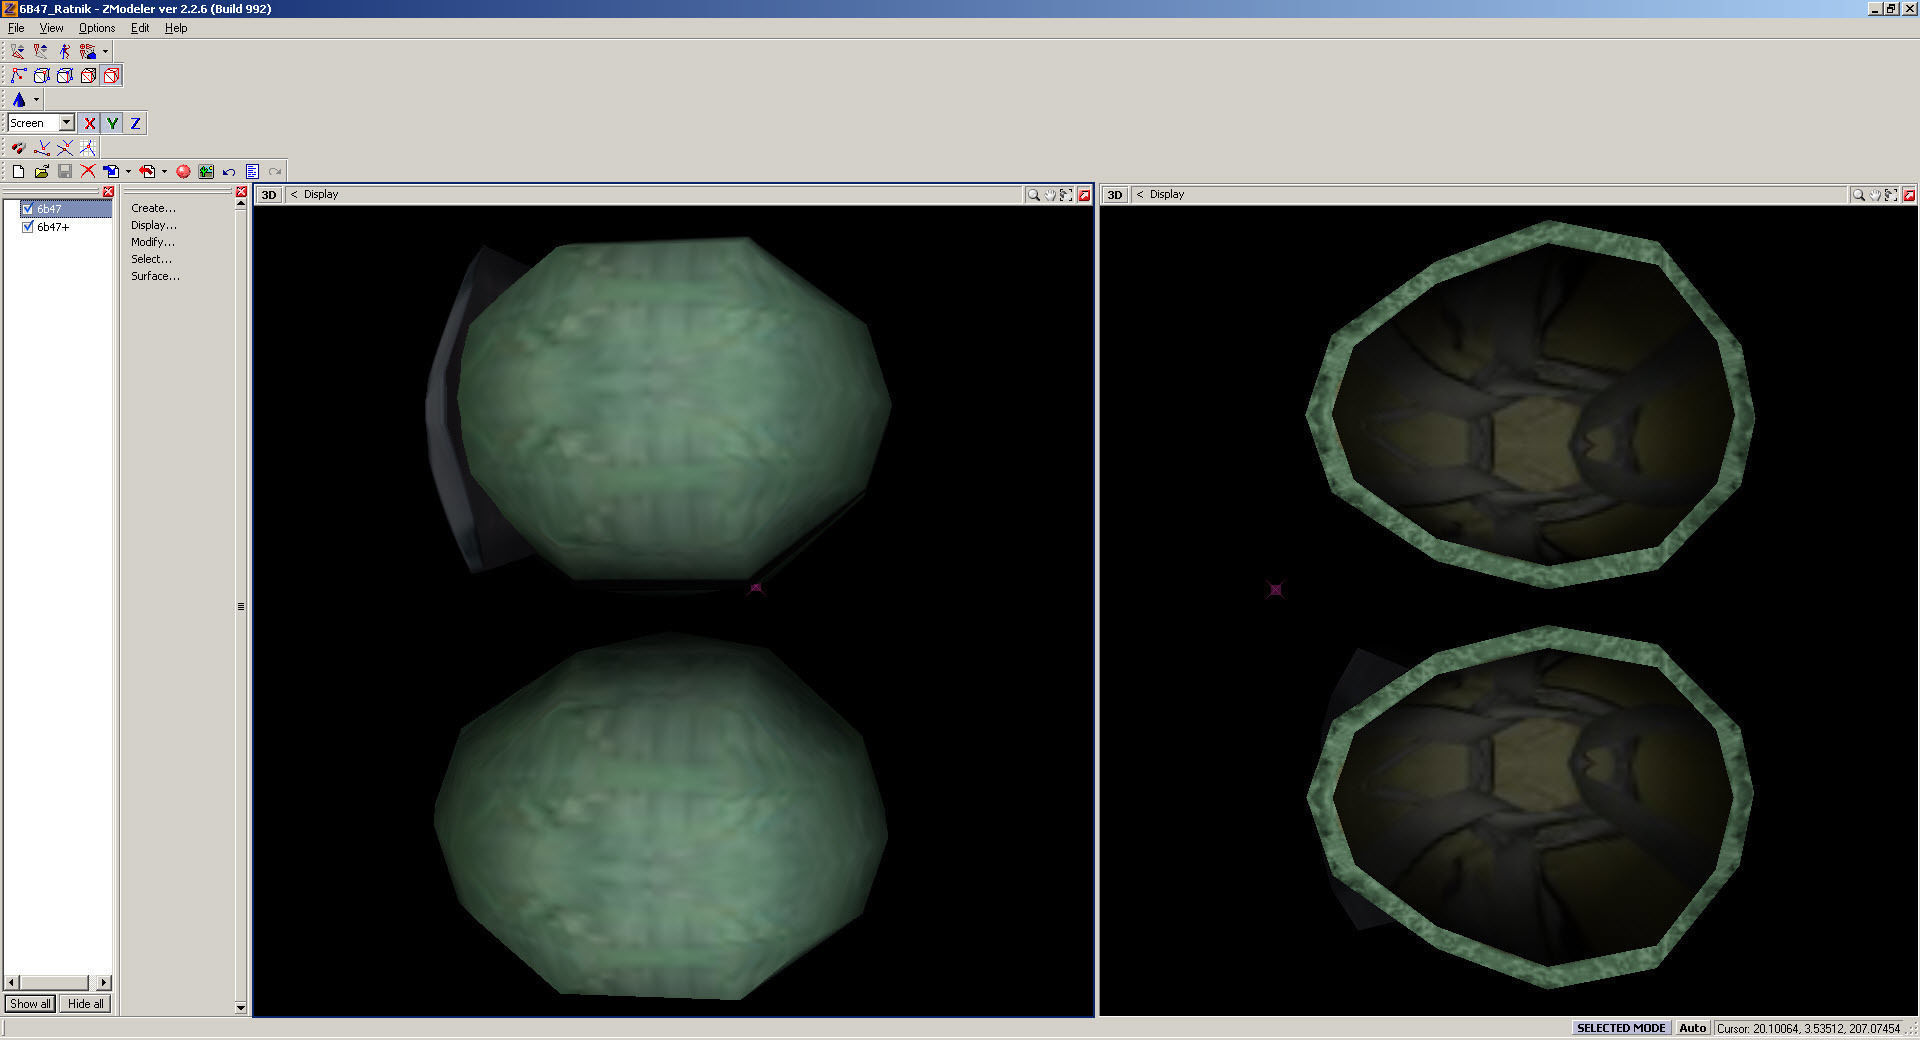Click the grayed Redo arrow
This screenshot has height=1040, width=1920.
tap(275, 171)
